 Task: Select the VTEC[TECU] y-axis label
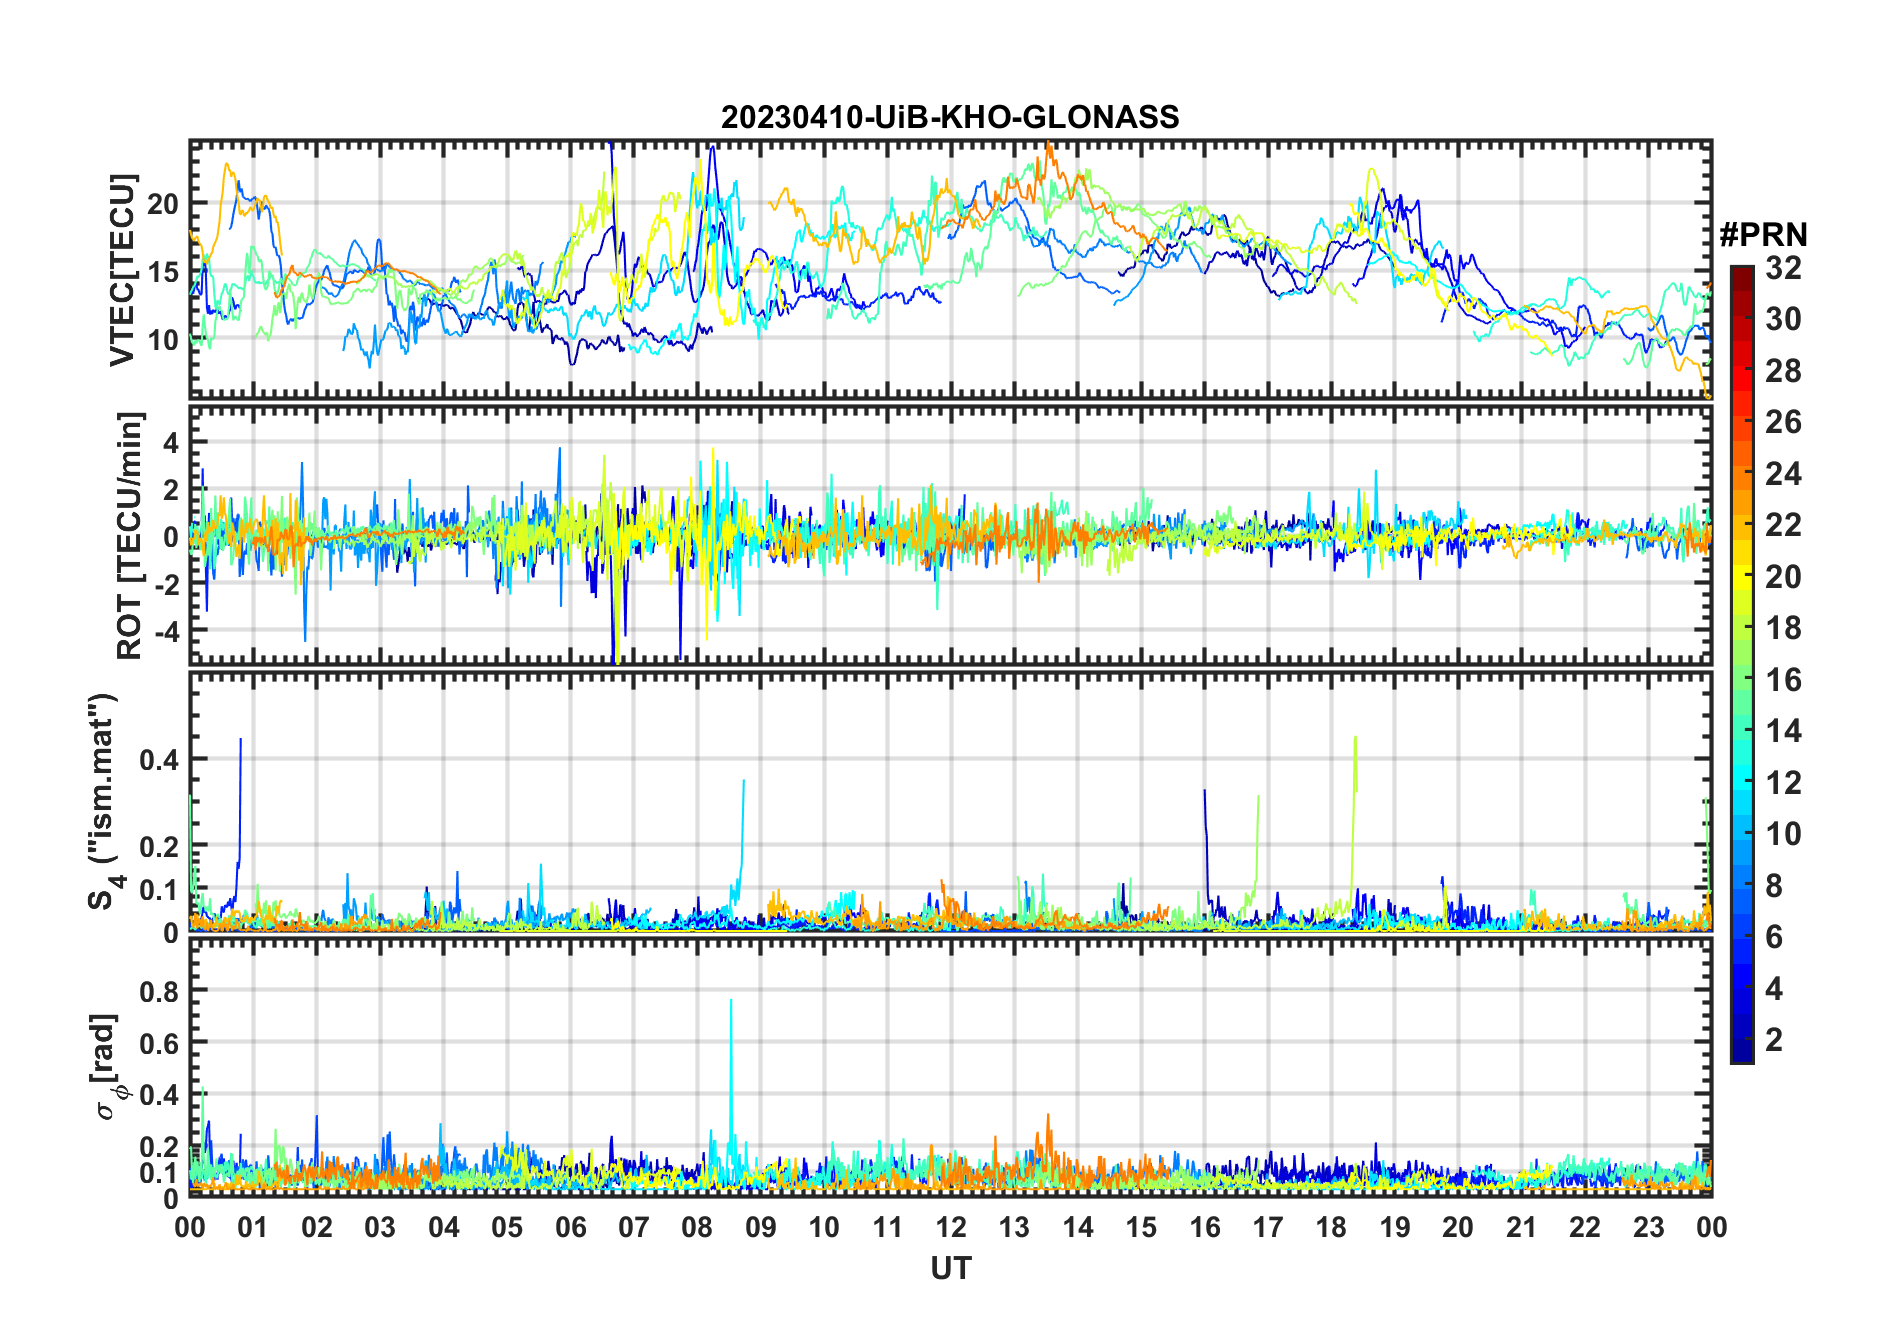click(x=122, y=270)
